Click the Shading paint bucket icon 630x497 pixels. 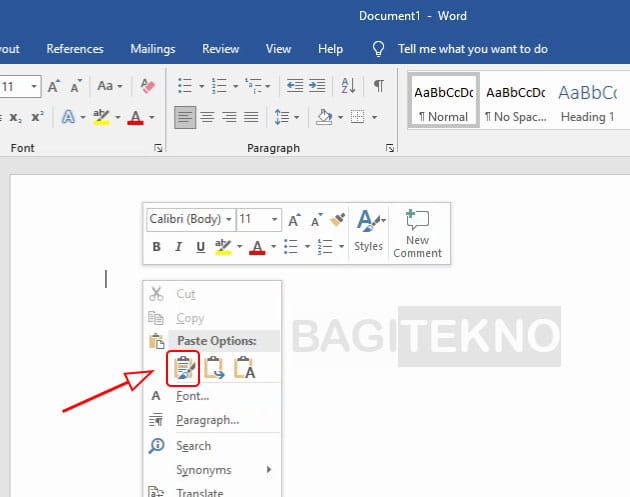pos(324,117)
